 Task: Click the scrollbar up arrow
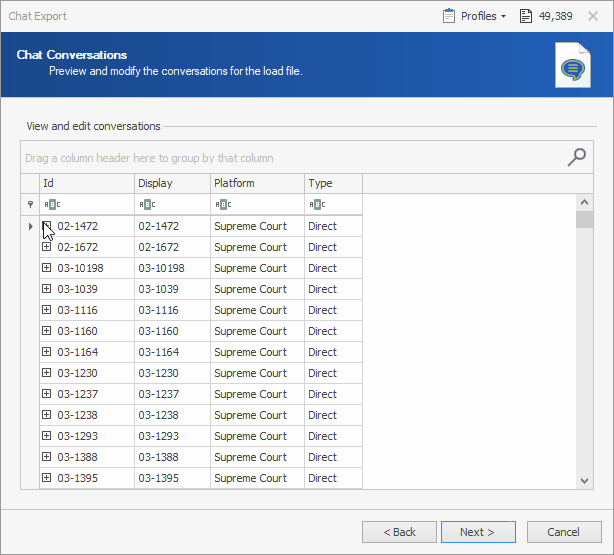click(585, 202)
